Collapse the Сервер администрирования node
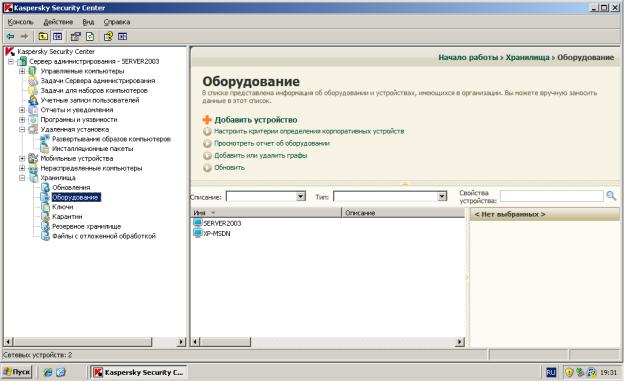Screen dimensions: 624x381 pos(11,61)
